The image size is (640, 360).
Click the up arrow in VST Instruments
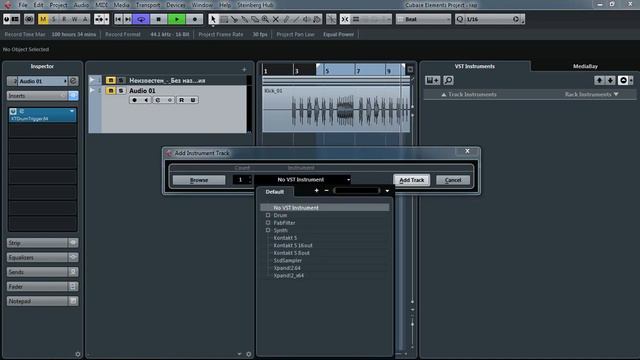click(599, 80)
